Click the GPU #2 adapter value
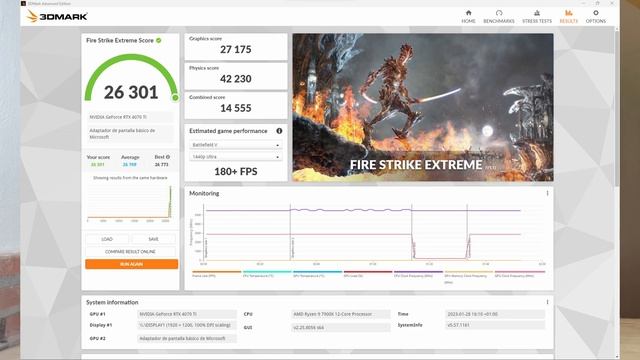 187,338
